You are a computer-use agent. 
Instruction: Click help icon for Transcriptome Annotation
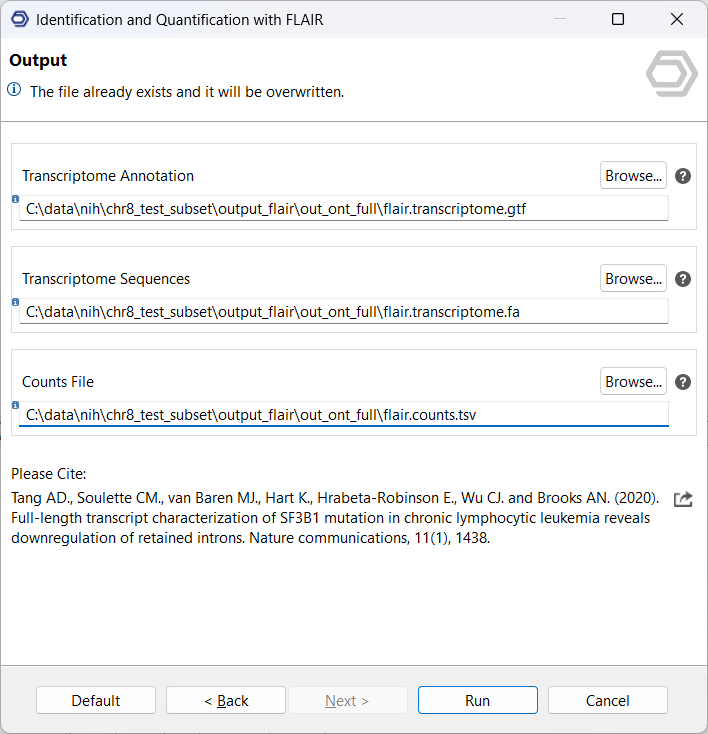683,176
